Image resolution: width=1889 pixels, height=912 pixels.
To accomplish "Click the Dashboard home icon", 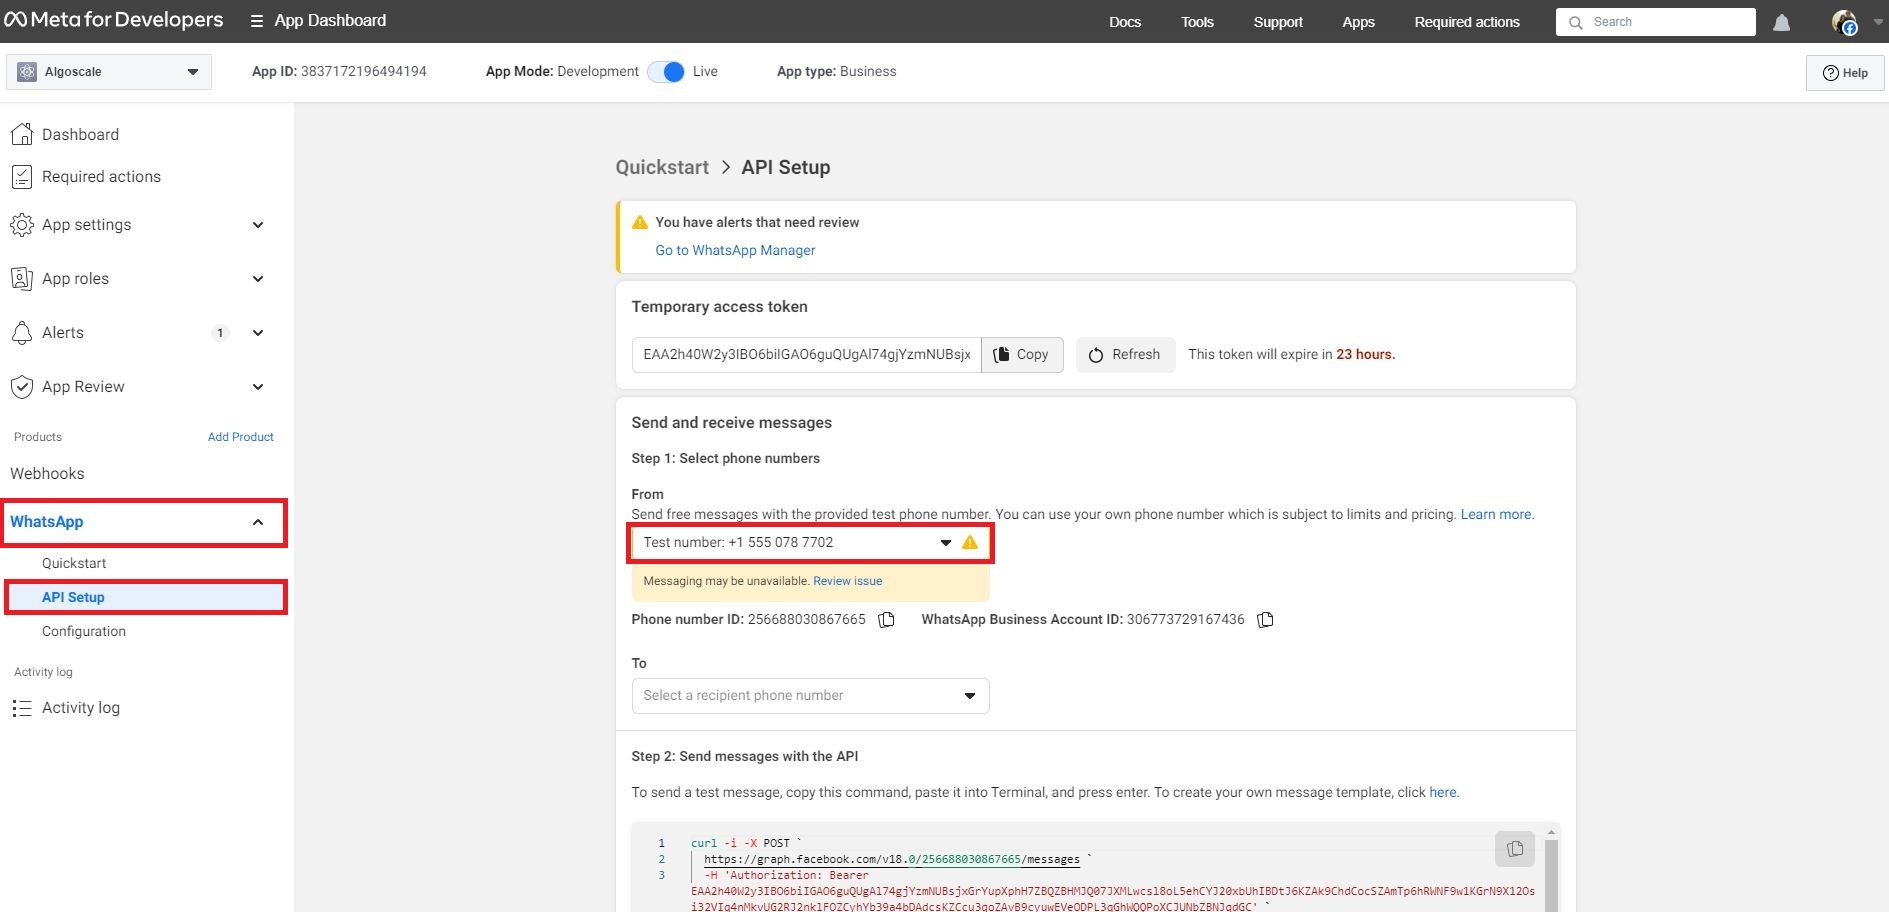I will coord(22,134).
